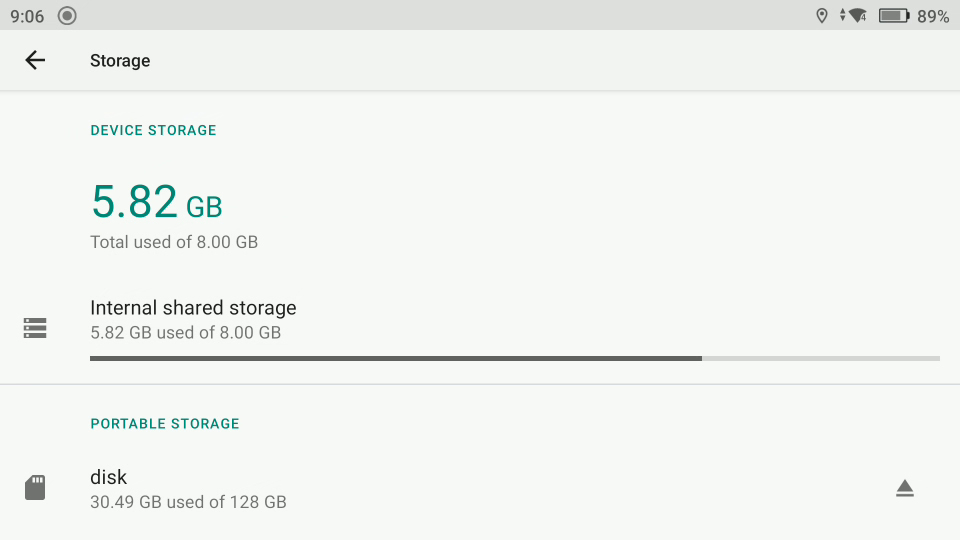Screen dimensions: 960x540
Task: Tap the Wi-Fi signal status icon
Action: coord(857,15)
